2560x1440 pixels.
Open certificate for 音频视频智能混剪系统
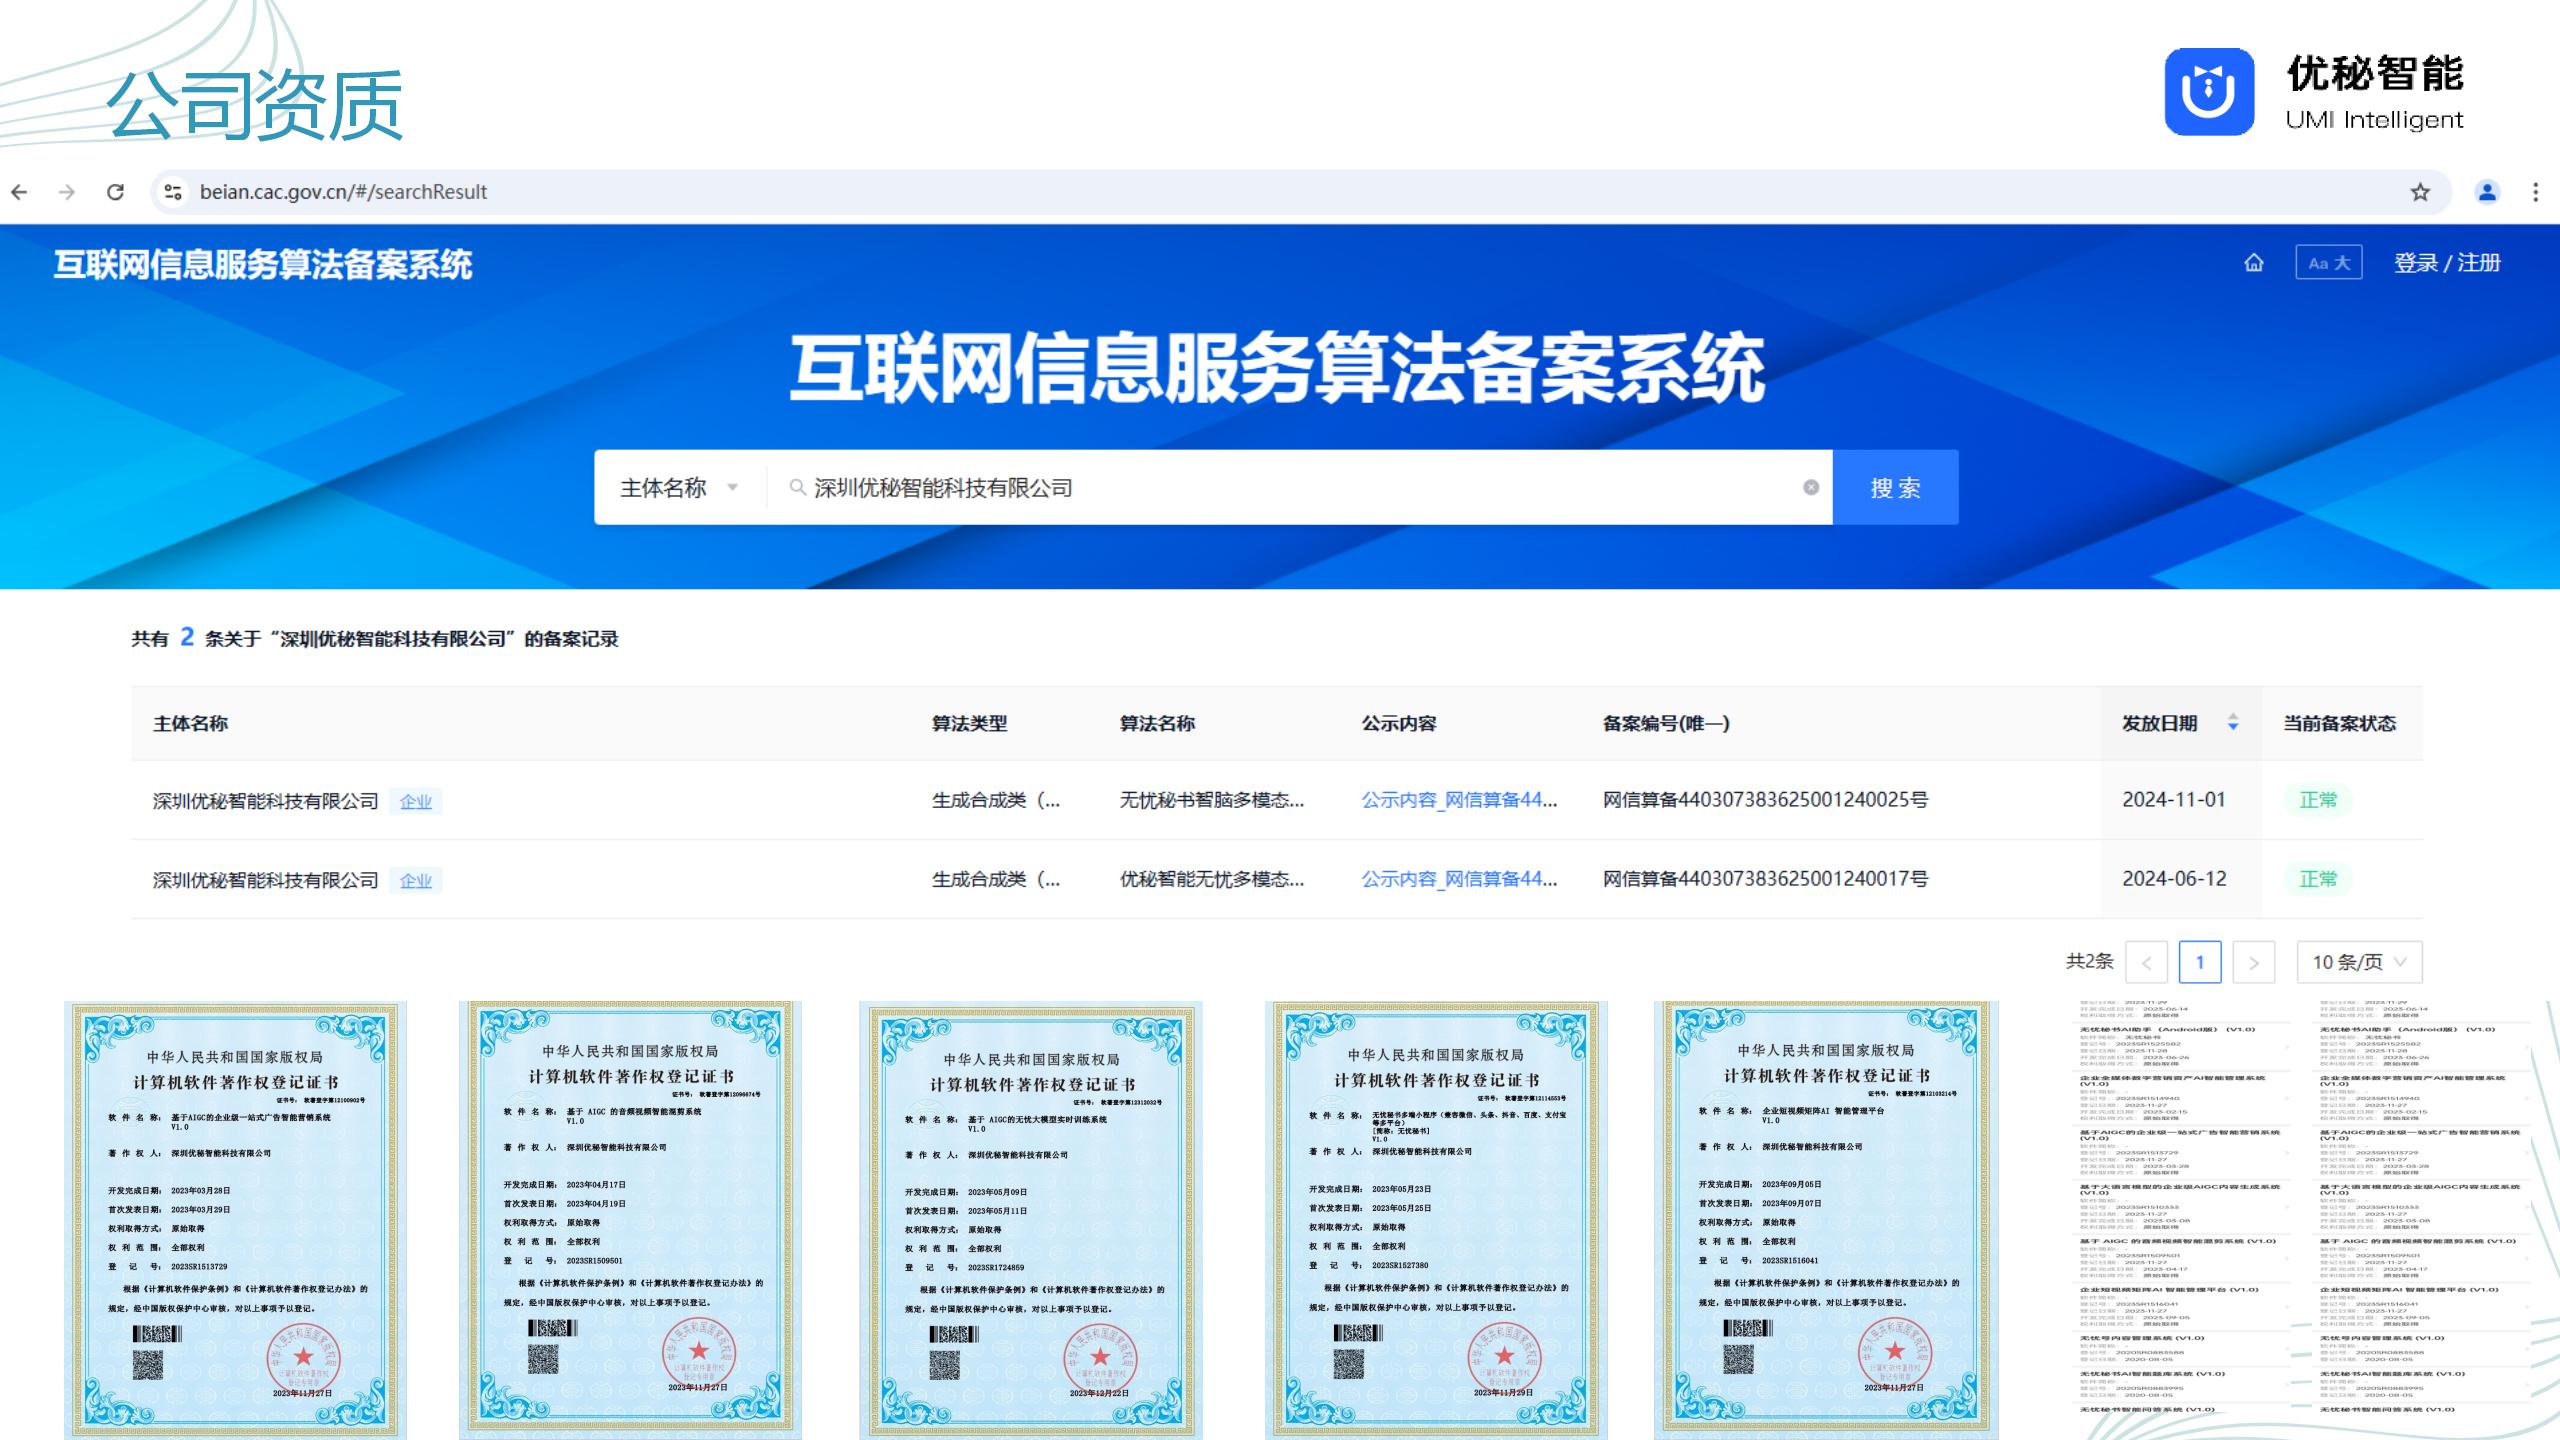(x=630, y=1220)
